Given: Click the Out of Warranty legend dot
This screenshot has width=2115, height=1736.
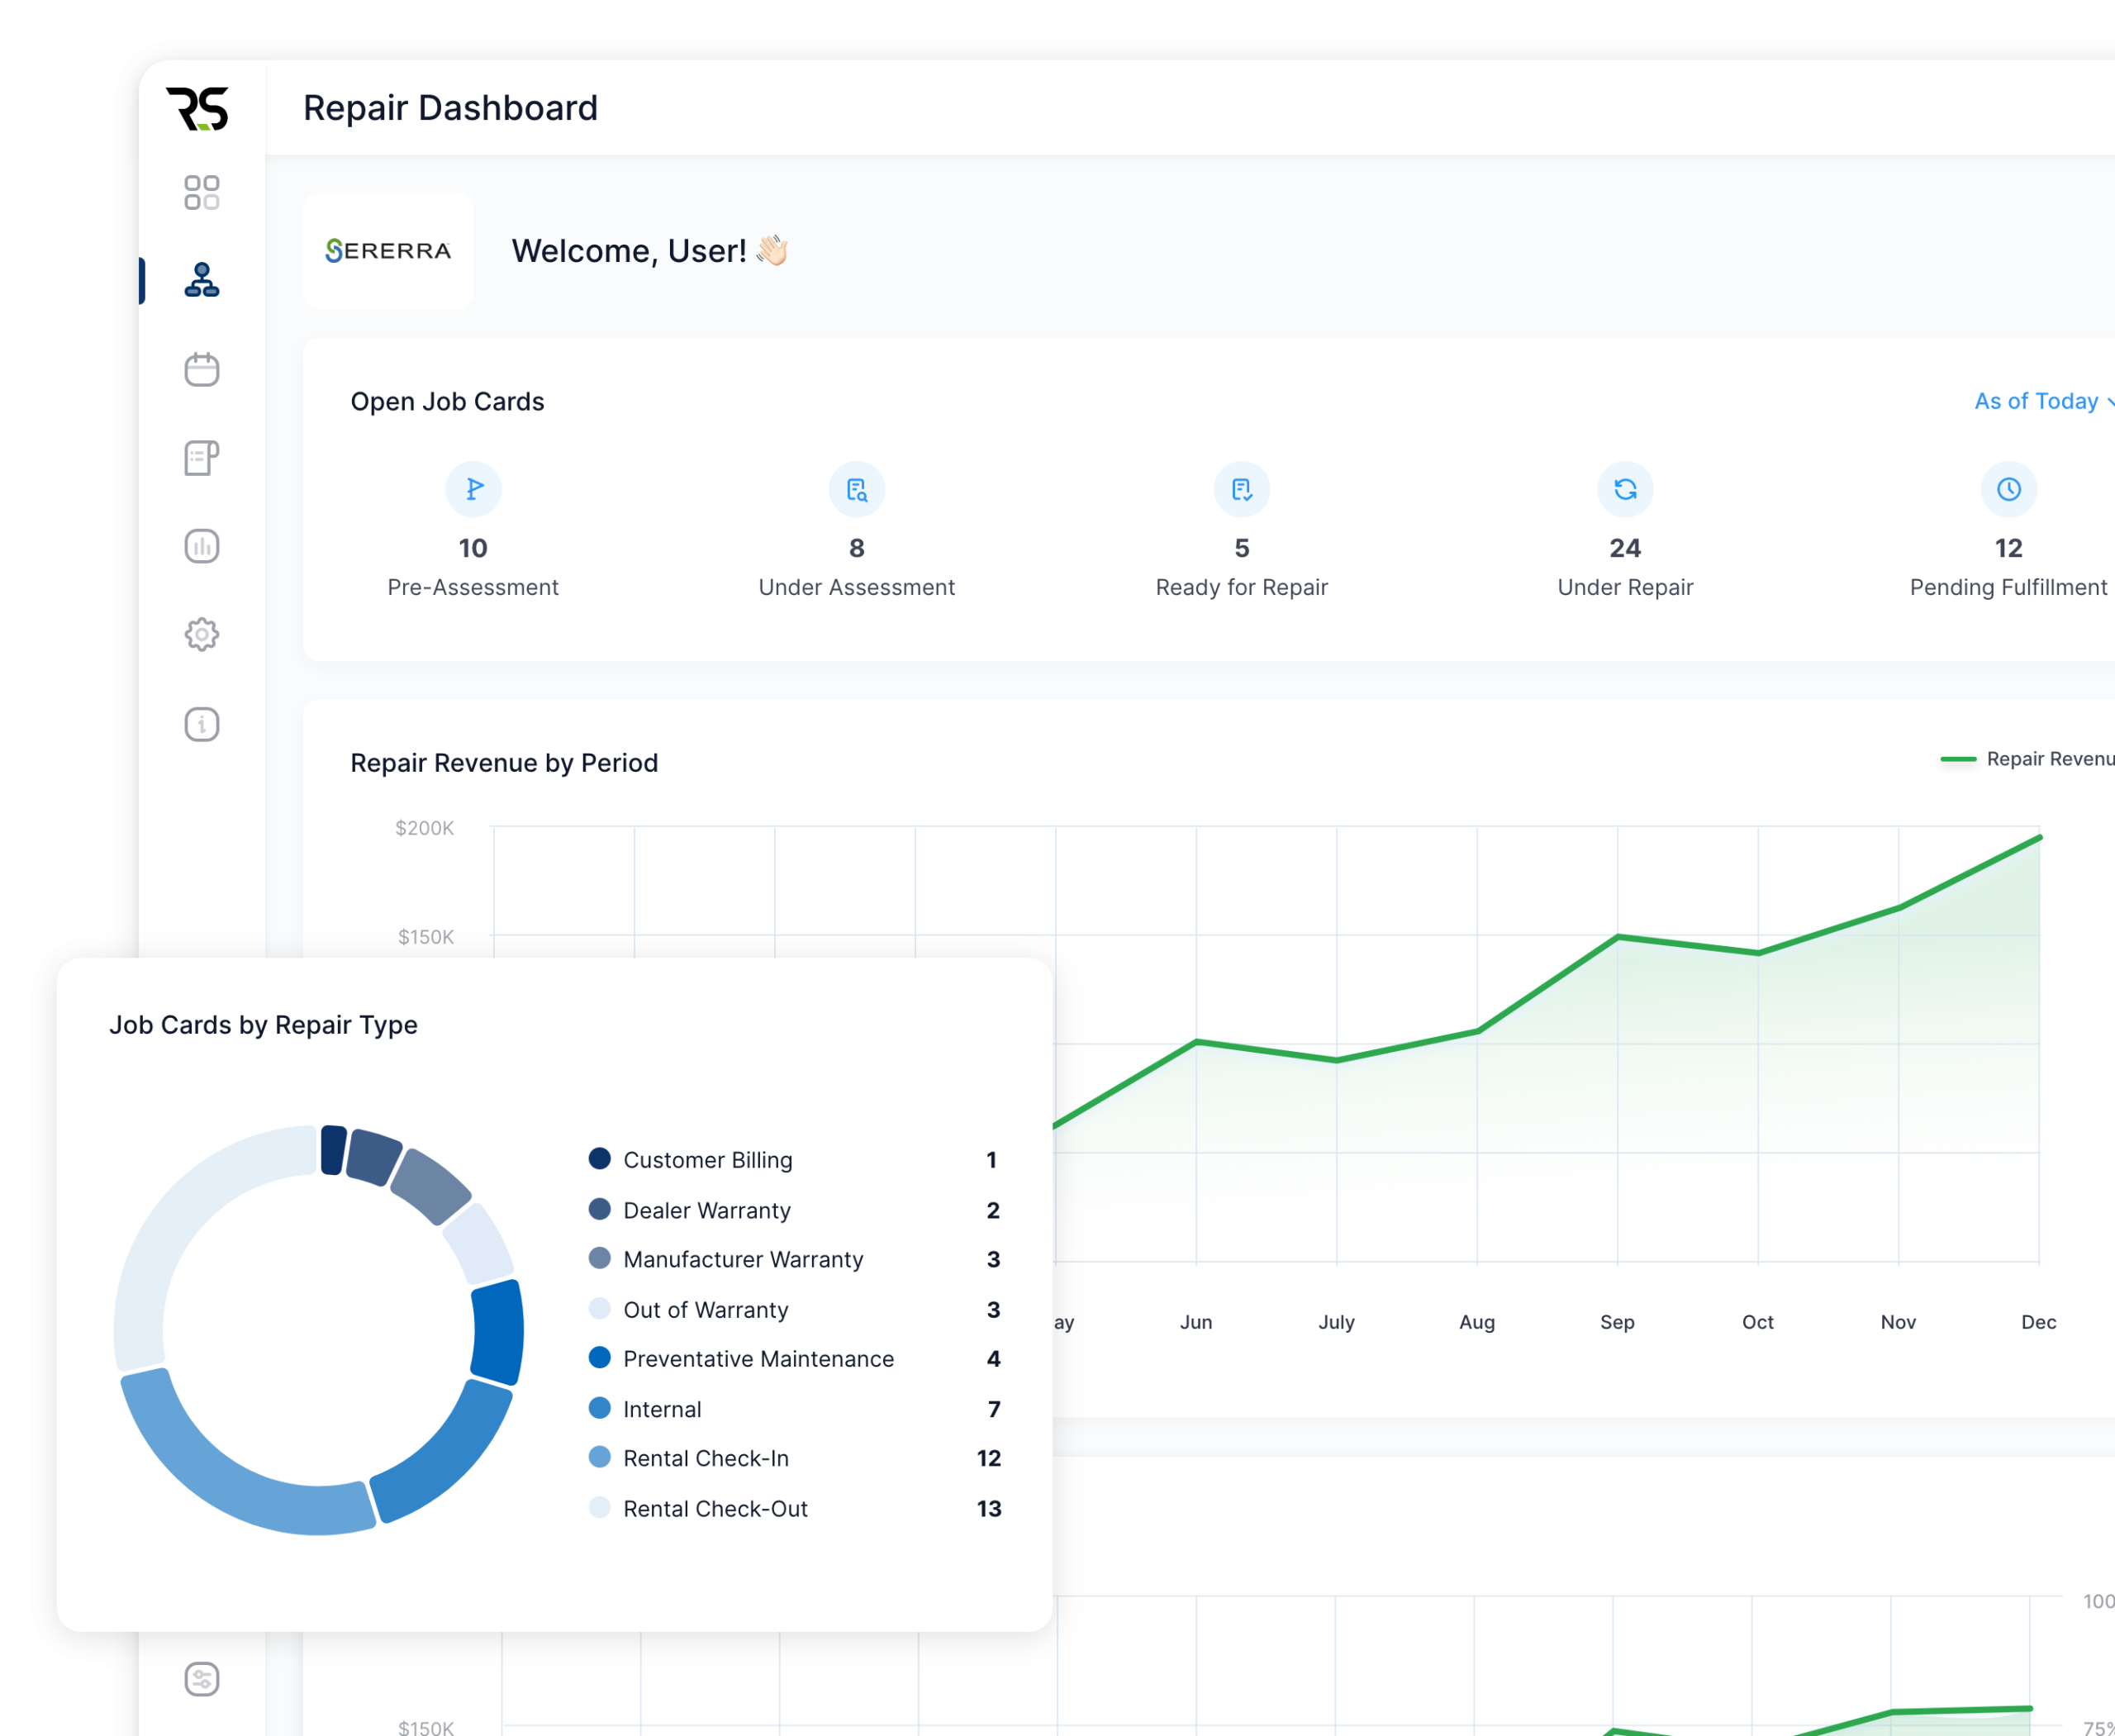Looking at the screenshot, I should (x=600, y=1308).
